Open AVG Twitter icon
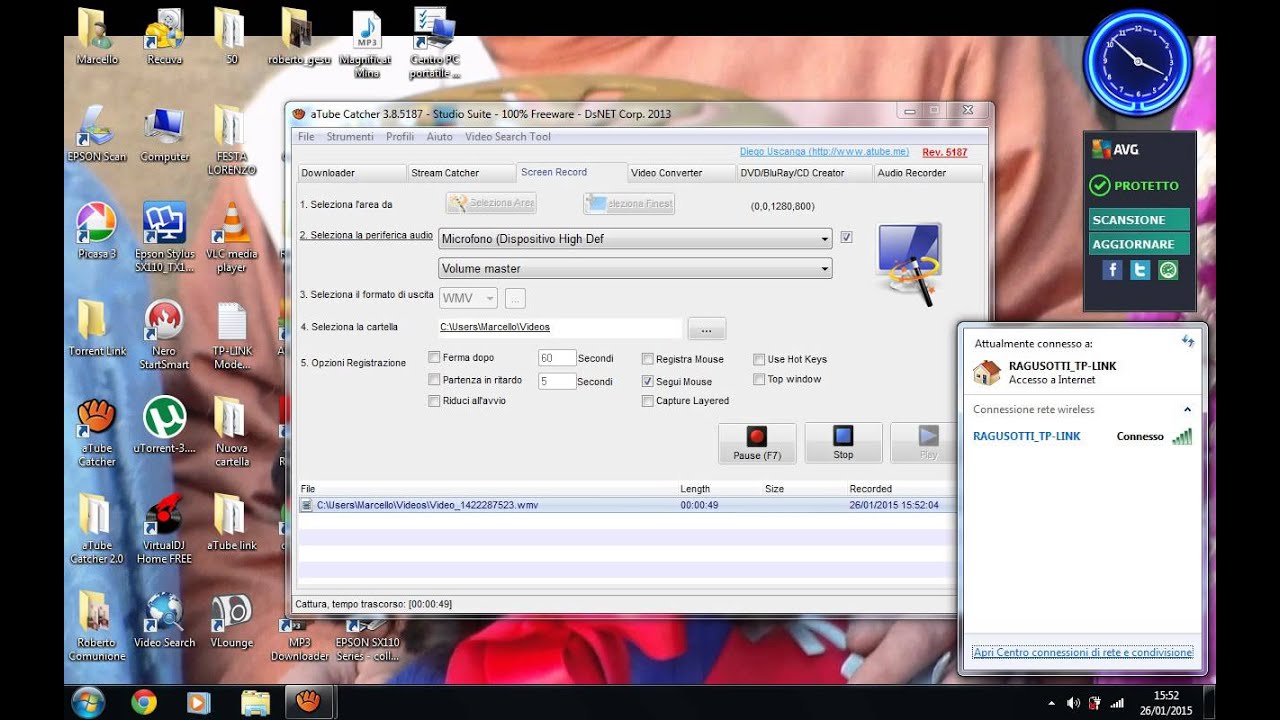This screenshot has width=1280, height=720. pyautogui.click(x=1140, y=270)
